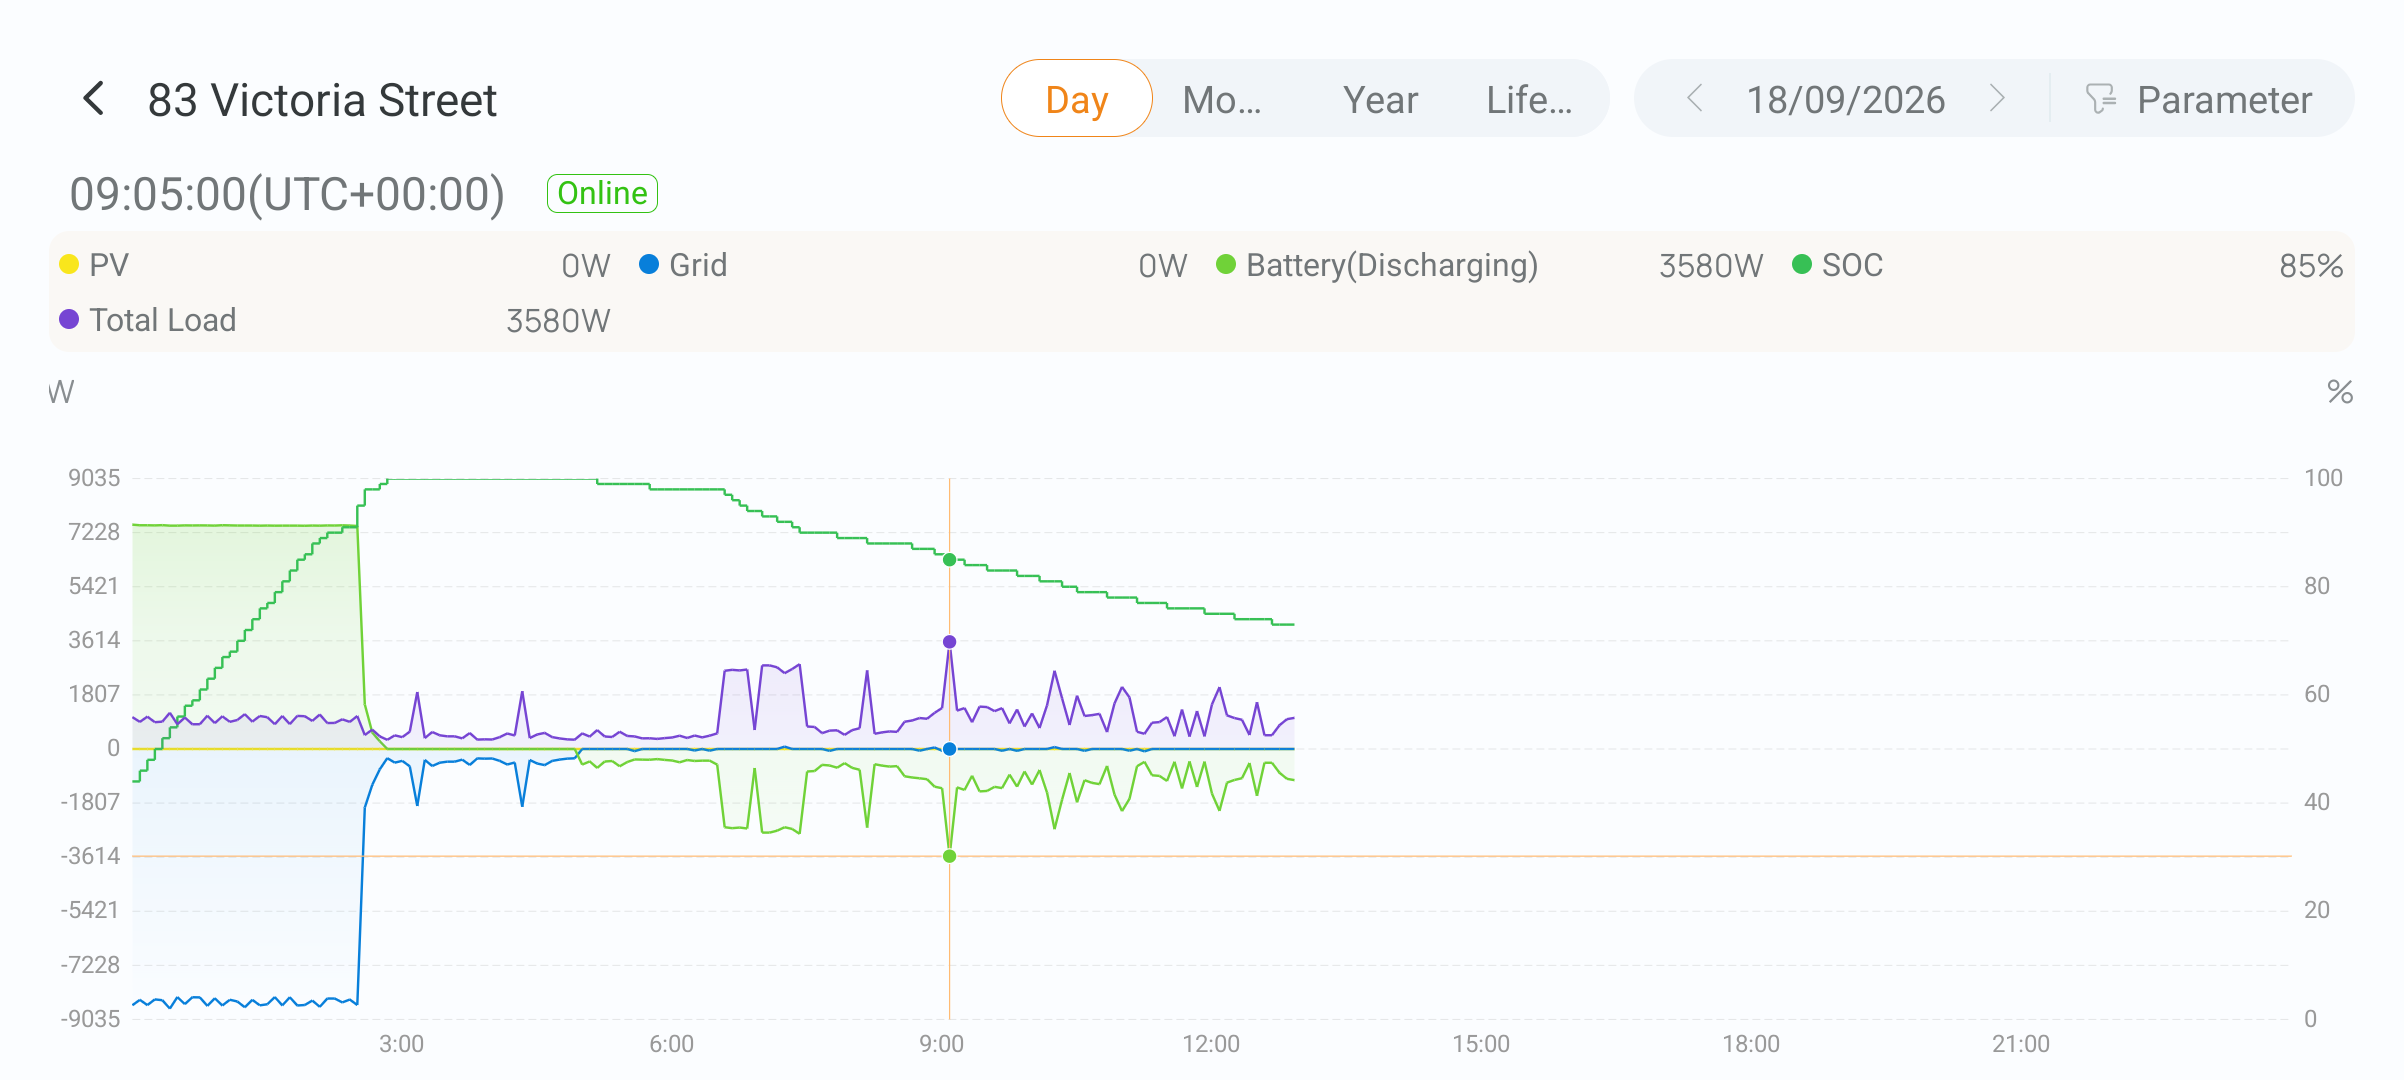Go to next day with right chevron
Image resolution: width=2404 pixels, height=1080 pixels.
[1997, 98]
